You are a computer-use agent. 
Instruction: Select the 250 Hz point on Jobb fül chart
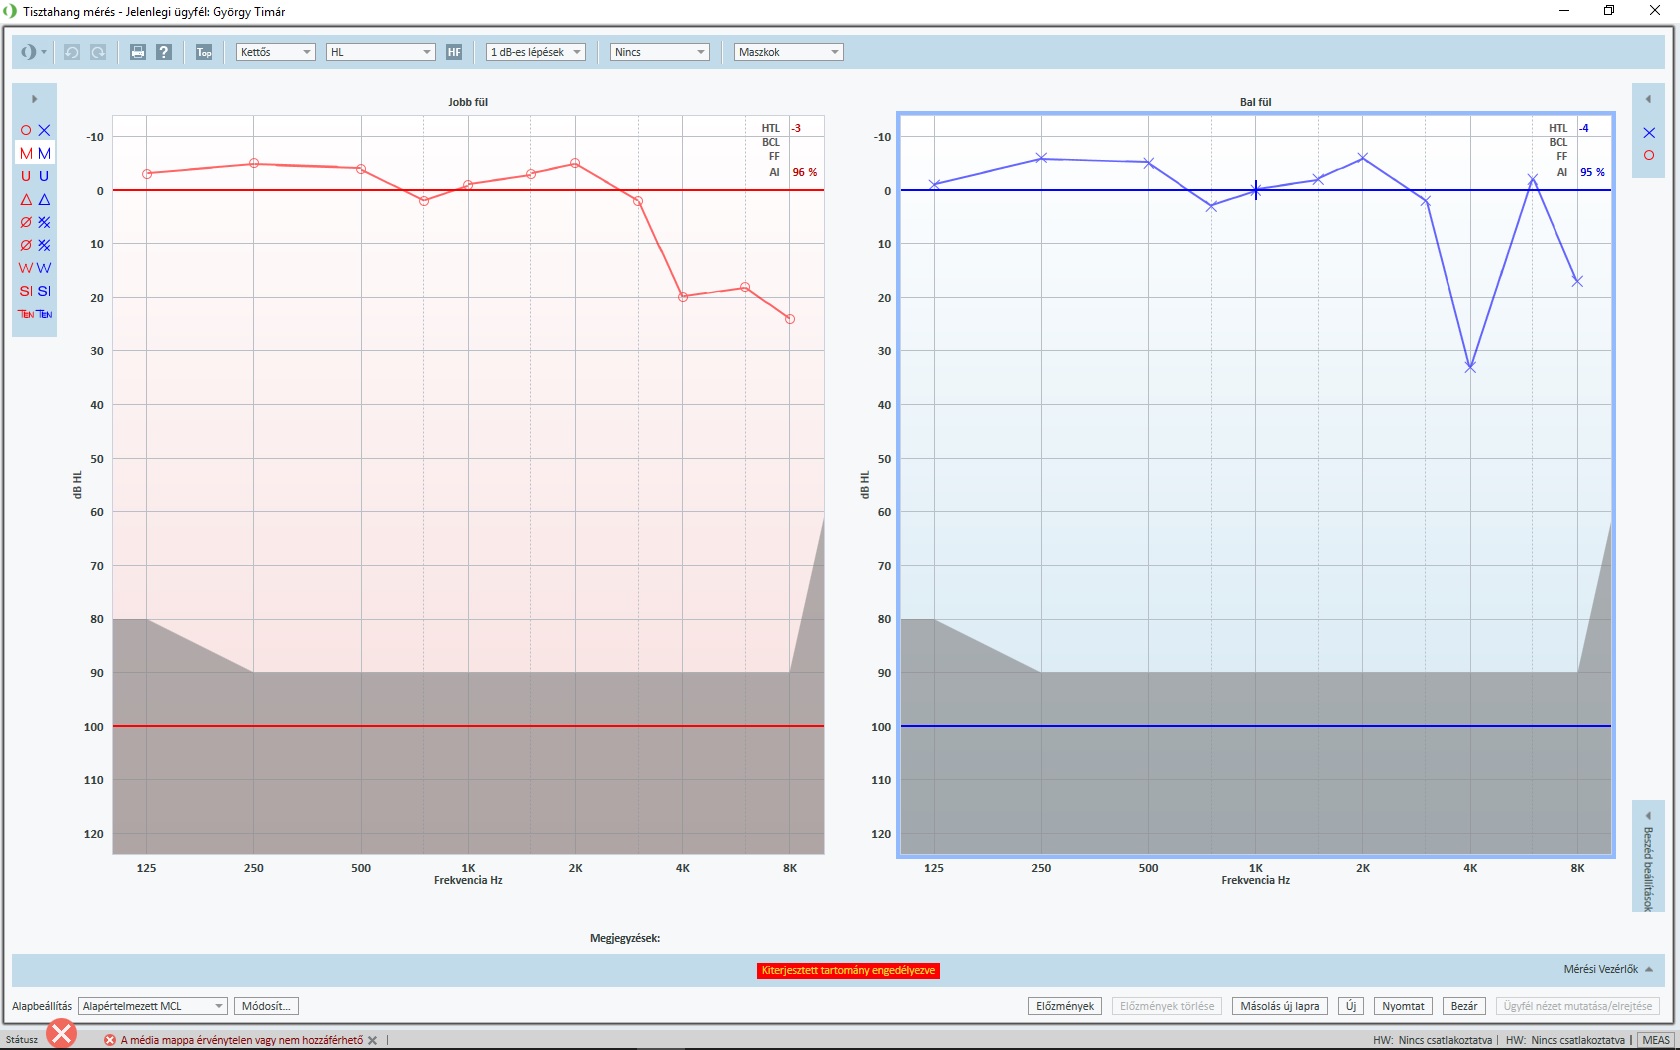point(254,163)
